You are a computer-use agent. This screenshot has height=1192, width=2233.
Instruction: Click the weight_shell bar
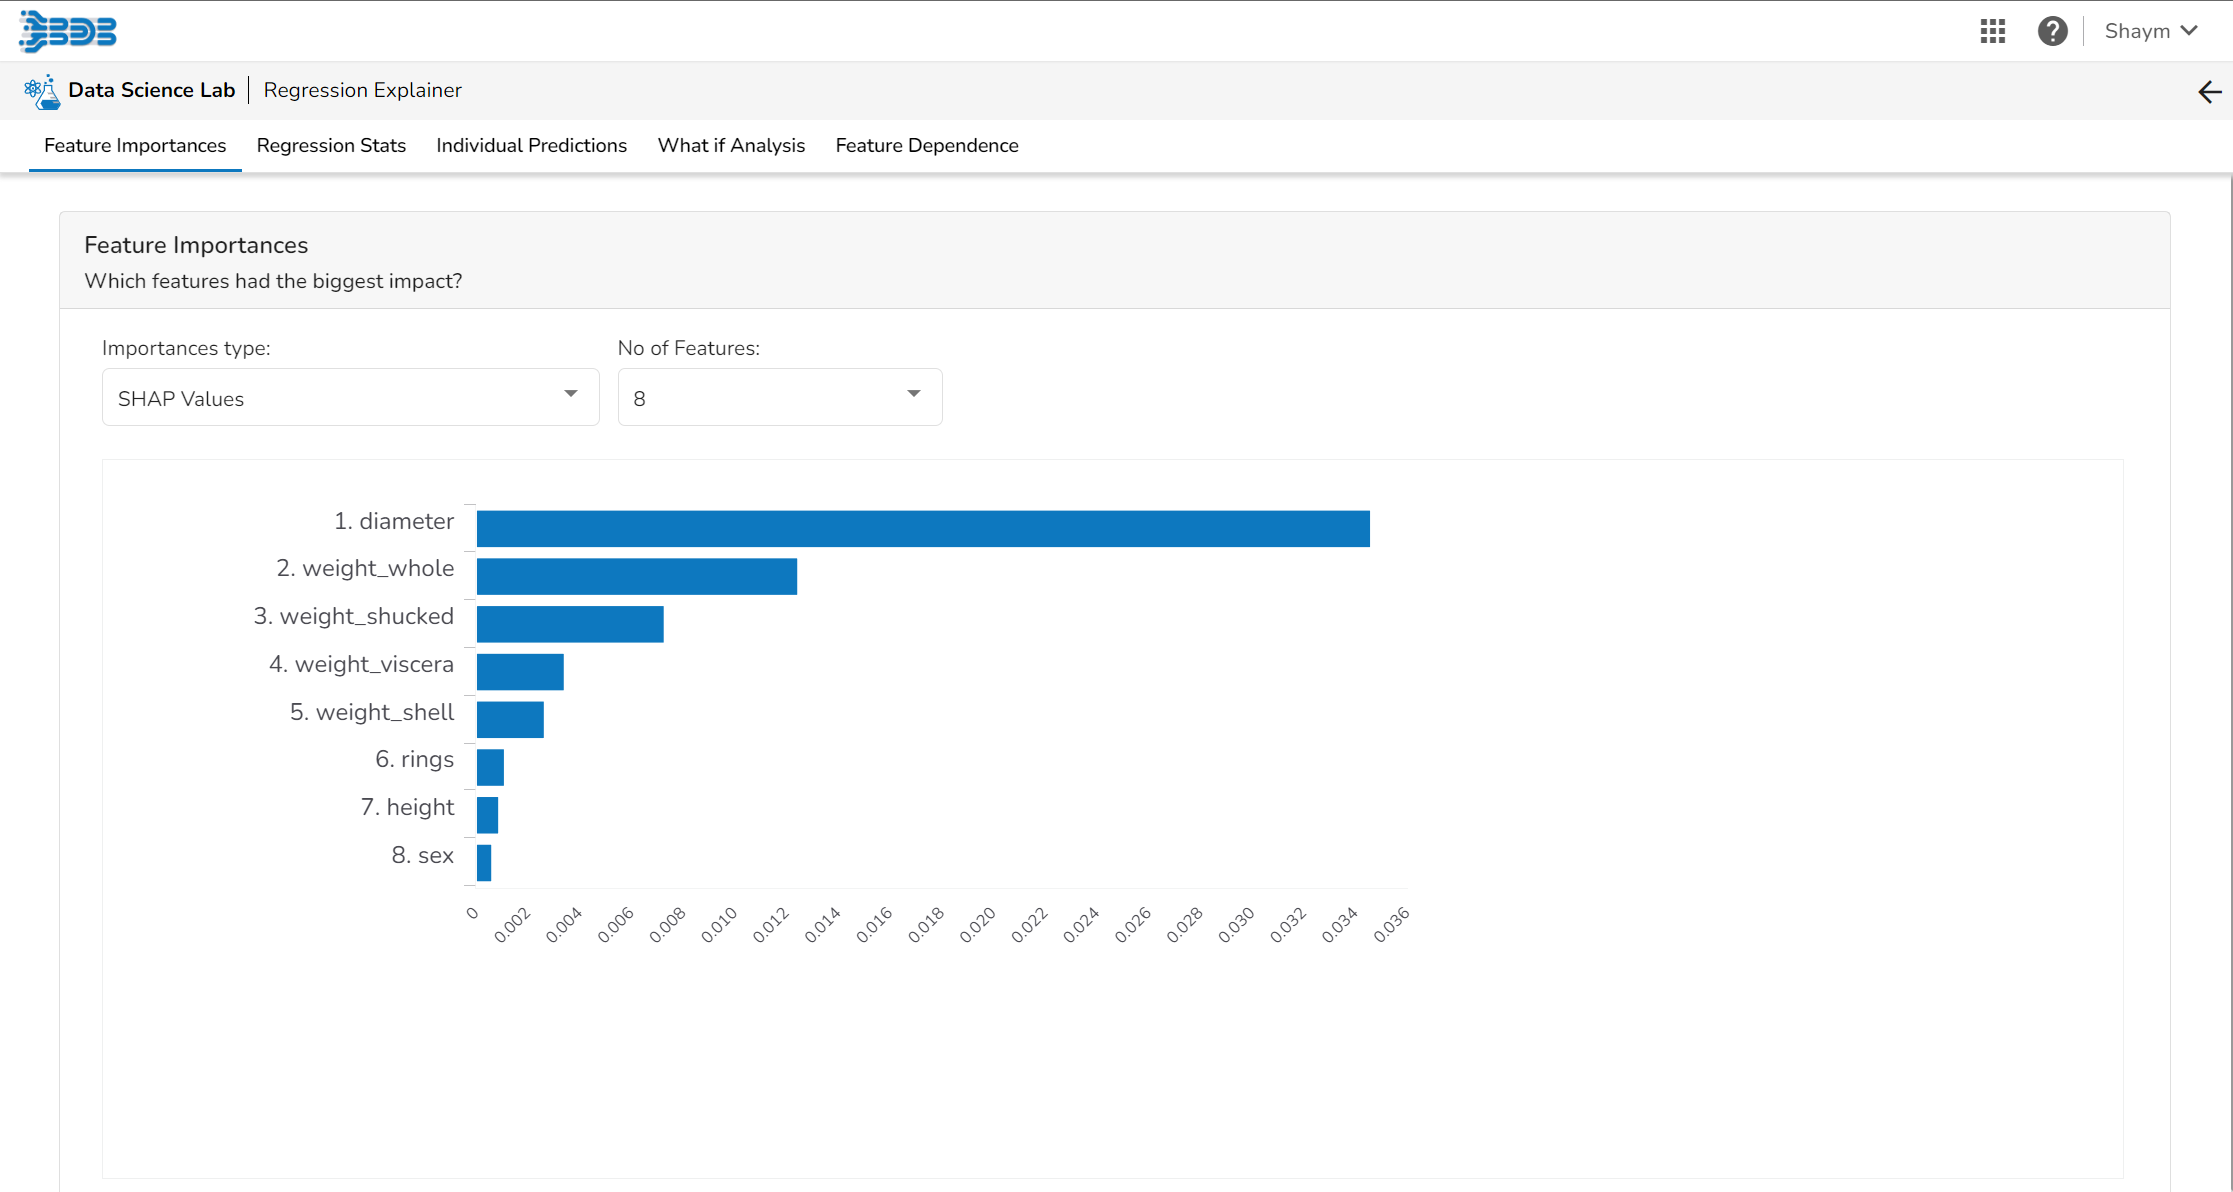pyautogui.click(x=510, y=720)
